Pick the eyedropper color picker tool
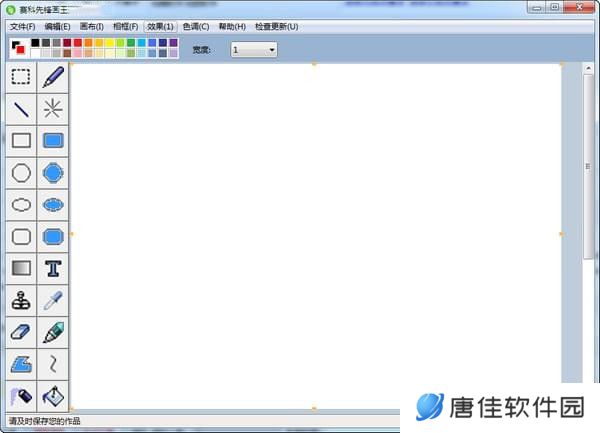This screenshot has width=600, height=433. tap(53, 301)
